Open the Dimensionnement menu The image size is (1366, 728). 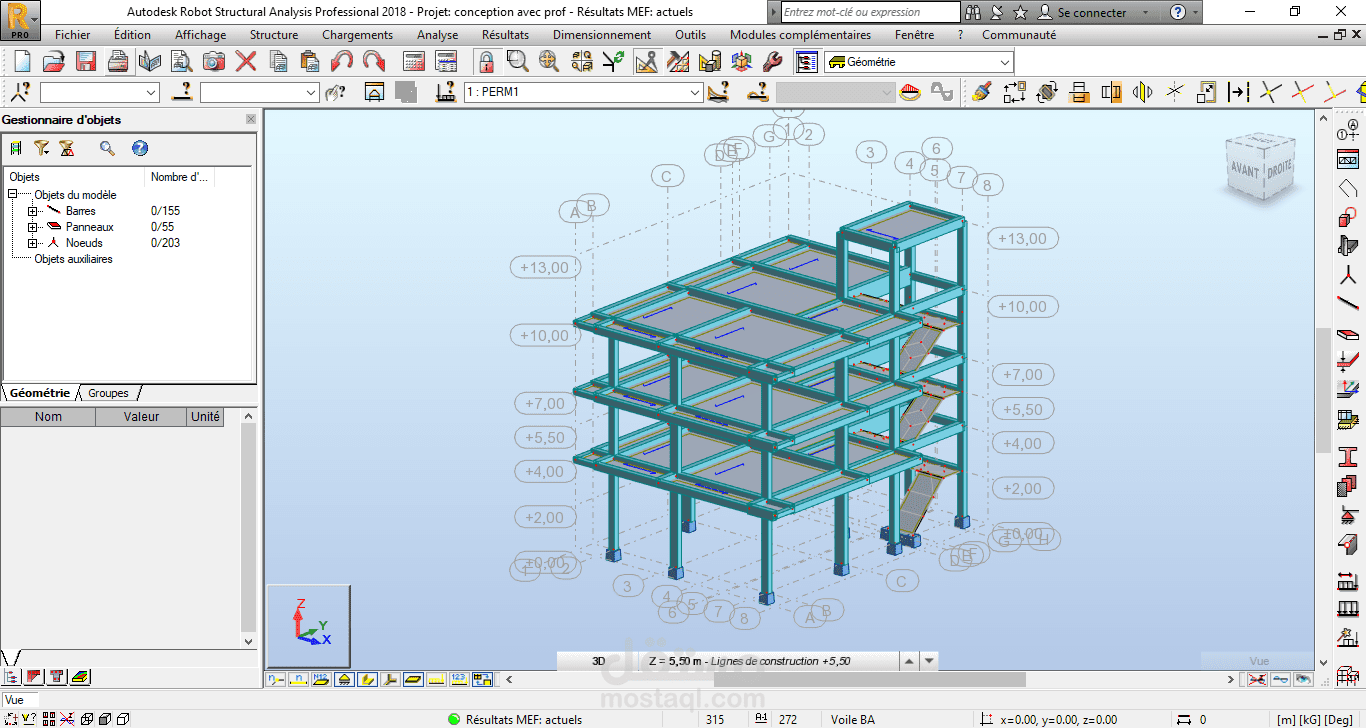[x=602, y=34]
